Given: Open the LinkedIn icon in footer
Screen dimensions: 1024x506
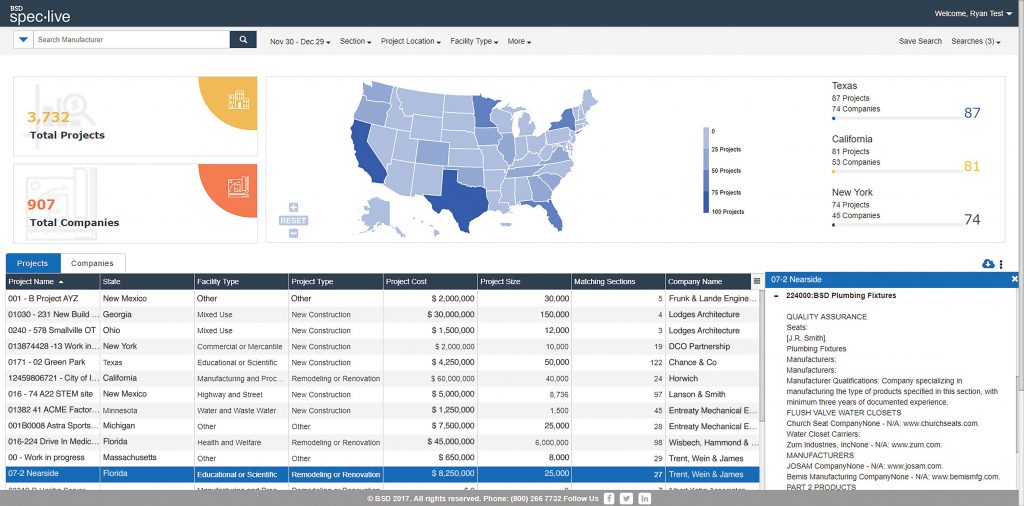Looking at the screenshot, I should [645, 499].
